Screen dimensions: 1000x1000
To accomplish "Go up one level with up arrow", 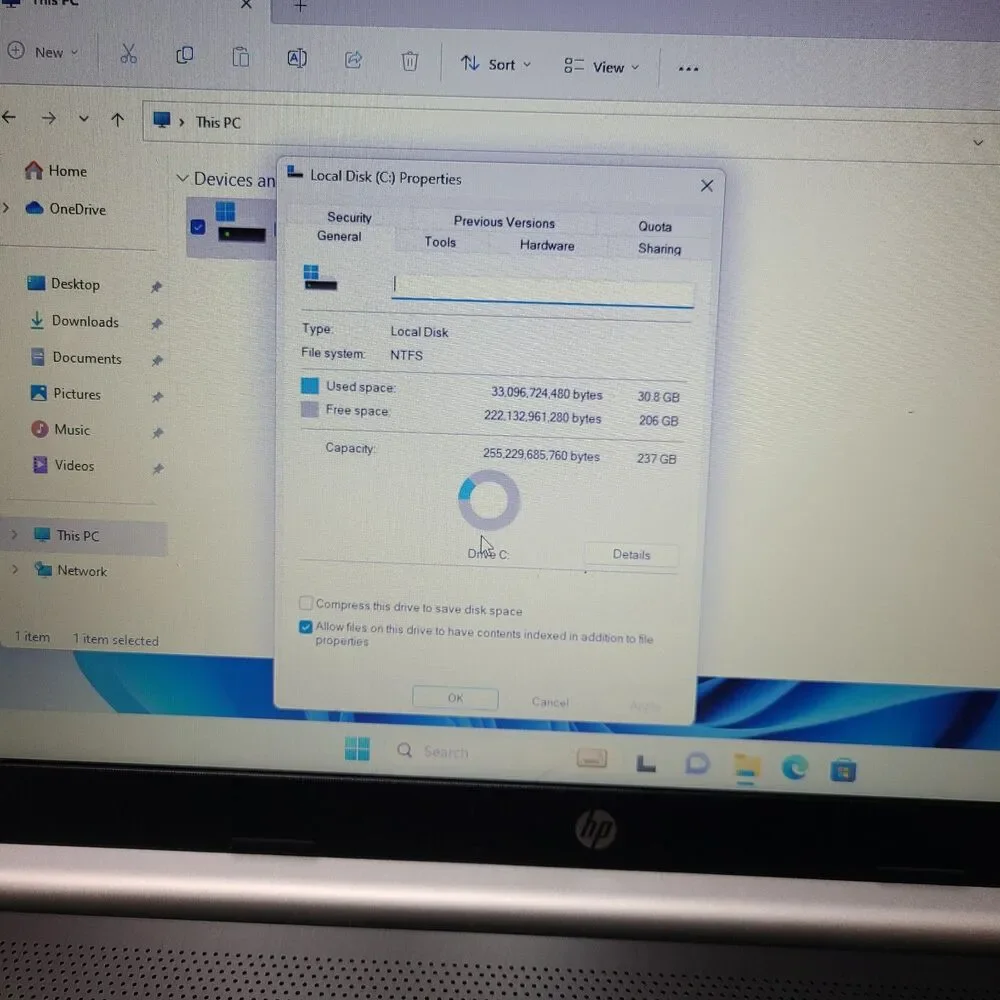I will (117, 119).
